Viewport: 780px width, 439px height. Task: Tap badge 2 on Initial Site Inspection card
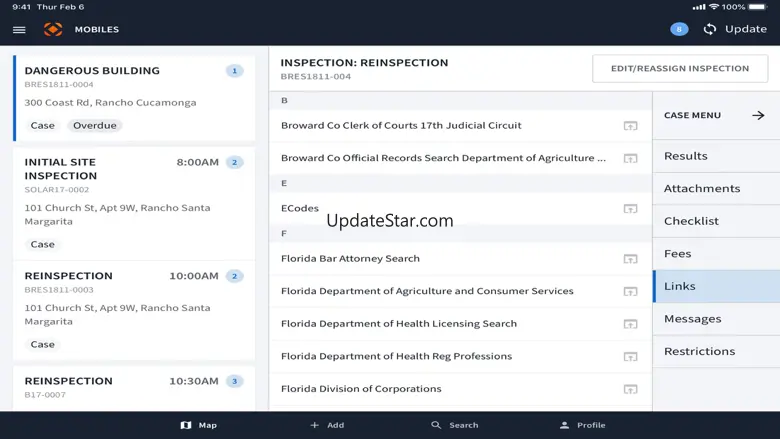coord(234,162)
